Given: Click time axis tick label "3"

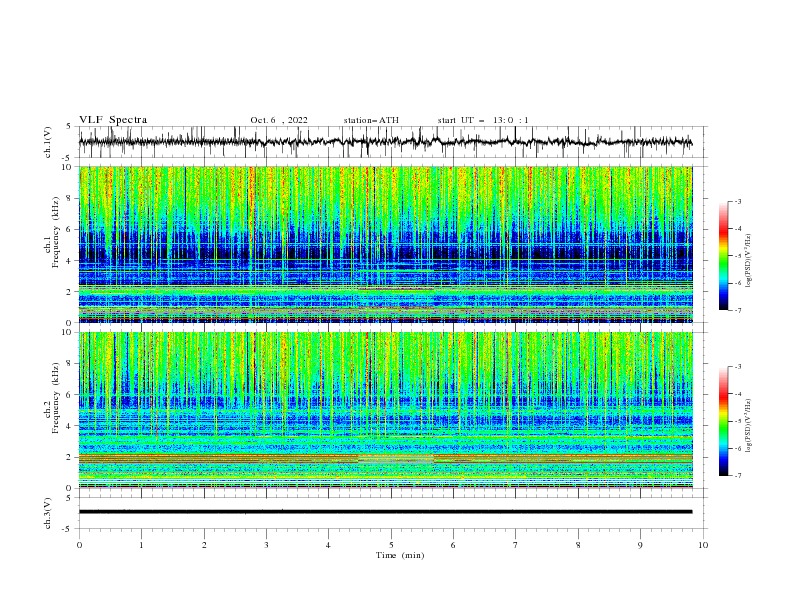Looking at the screenshot, I should pyautogui.click(x=266, y=545).
